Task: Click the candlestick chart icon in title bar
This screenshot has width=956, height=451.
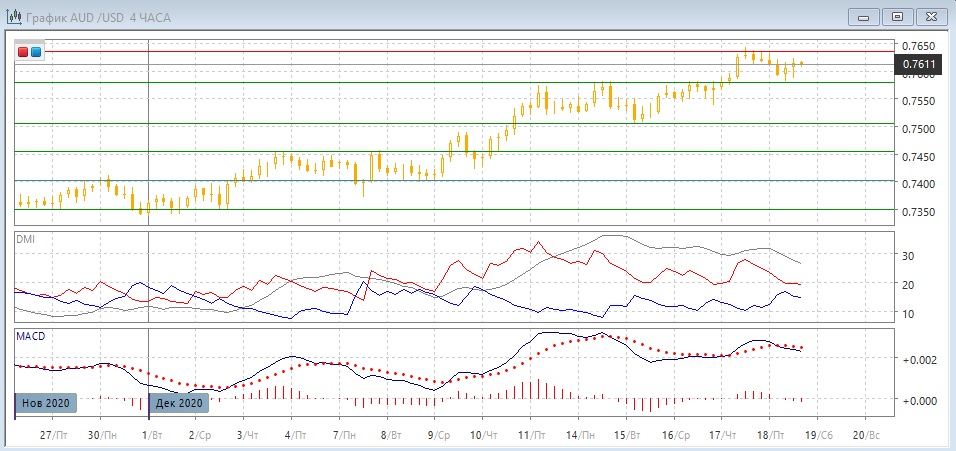Action: pyautogui.click(x=14, y=16)
